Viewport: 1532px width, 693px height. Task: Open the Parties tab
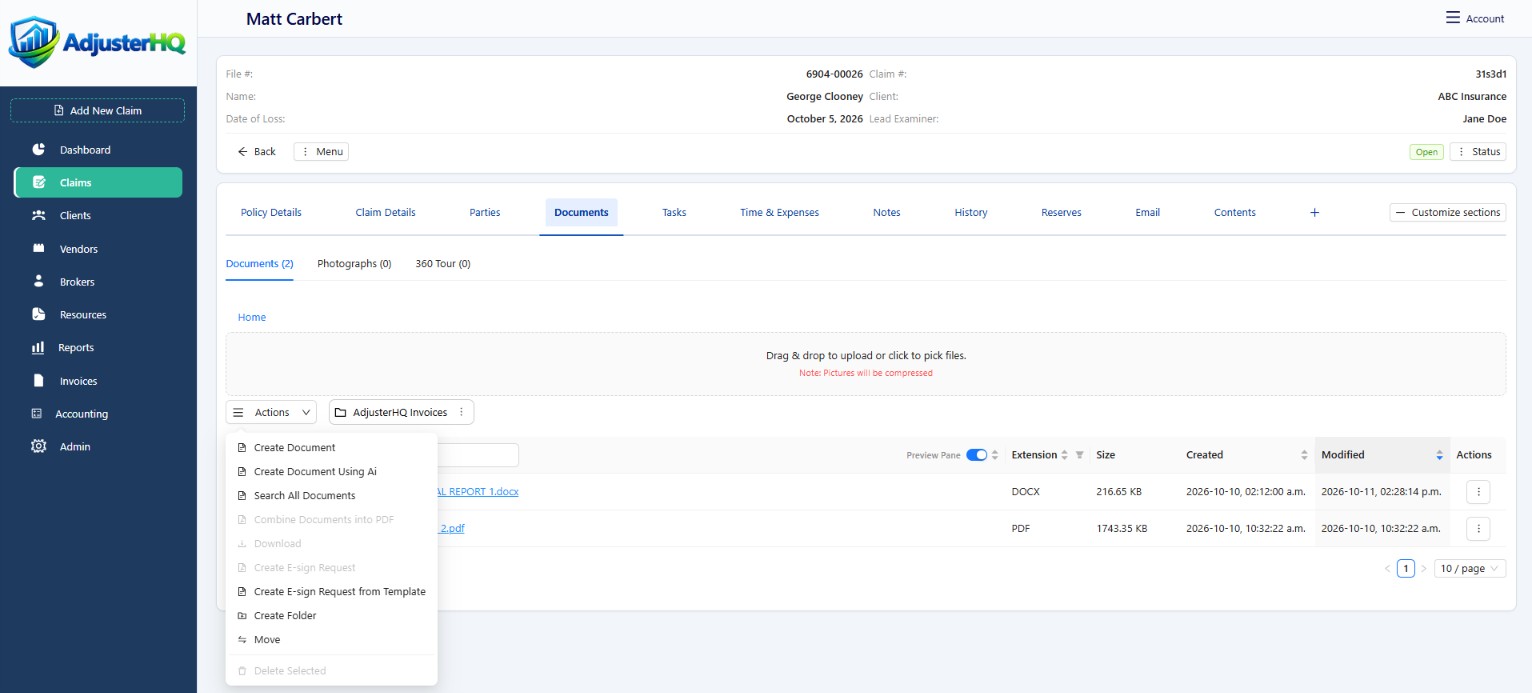(485, 212)
